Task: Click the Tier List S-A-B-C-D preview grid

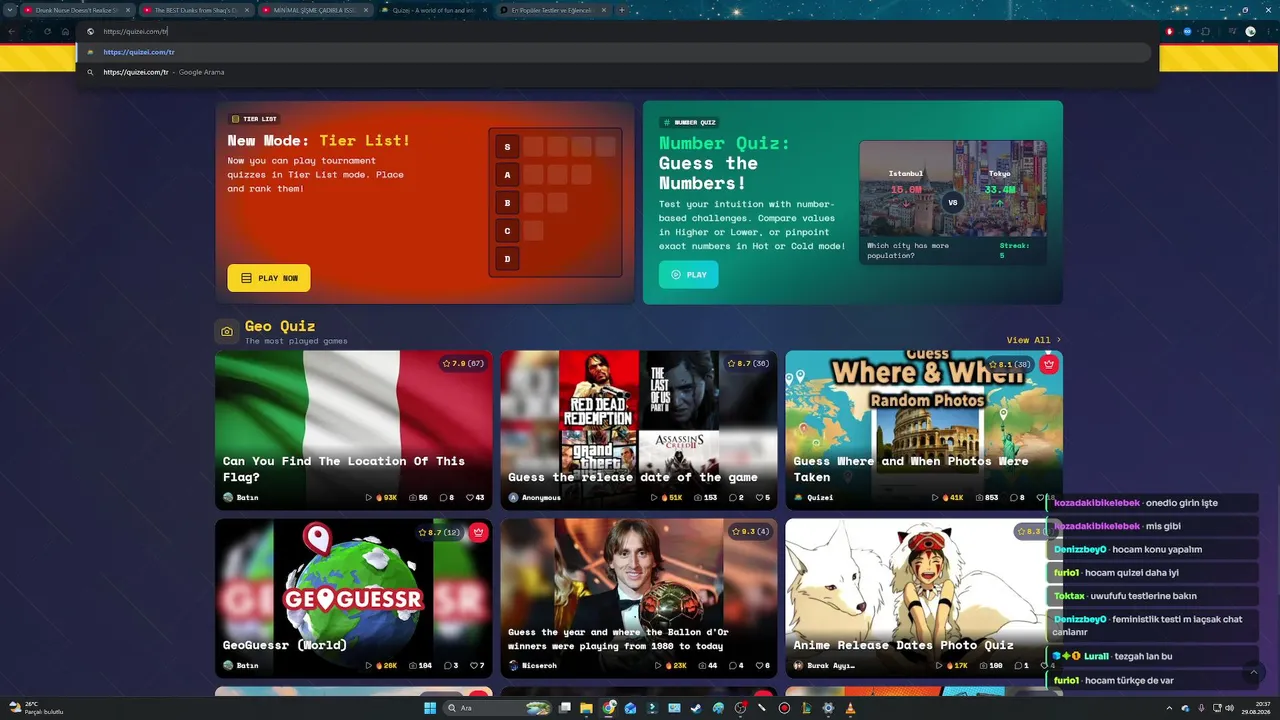Action: tap(555, 202)
